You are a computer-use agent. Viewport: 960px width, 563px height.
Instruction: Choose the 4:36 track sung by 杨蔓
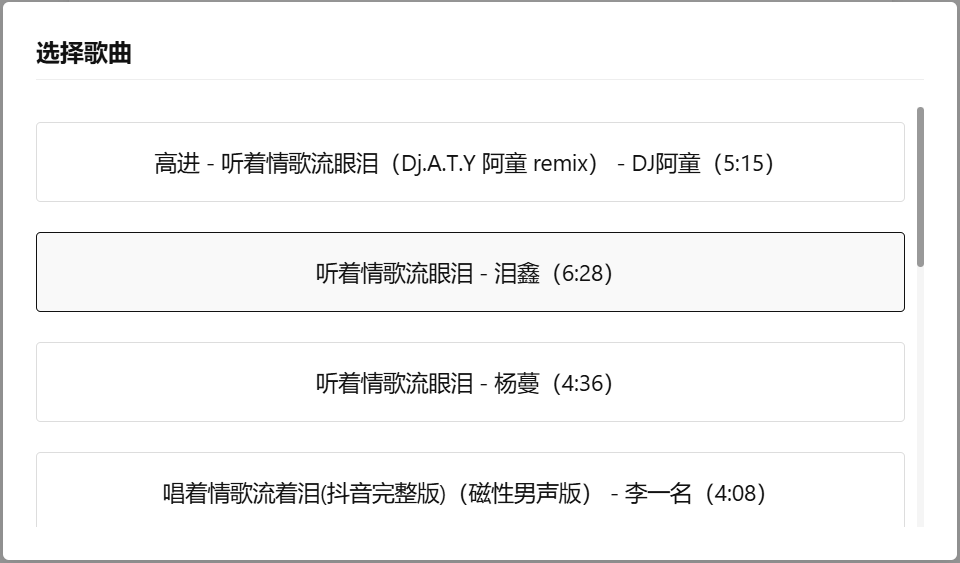[x=470, y=382]
